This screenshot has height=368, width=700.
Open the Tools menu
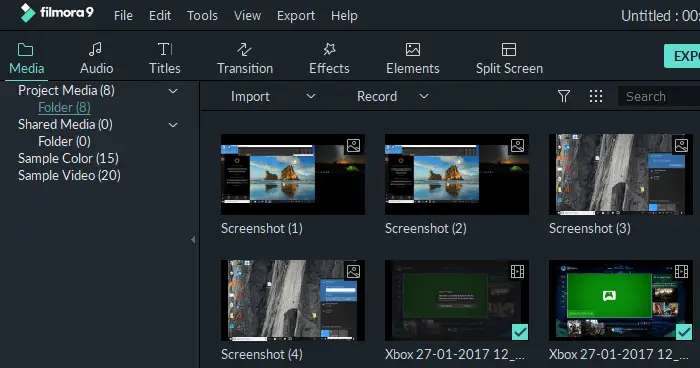pos(202,16)
